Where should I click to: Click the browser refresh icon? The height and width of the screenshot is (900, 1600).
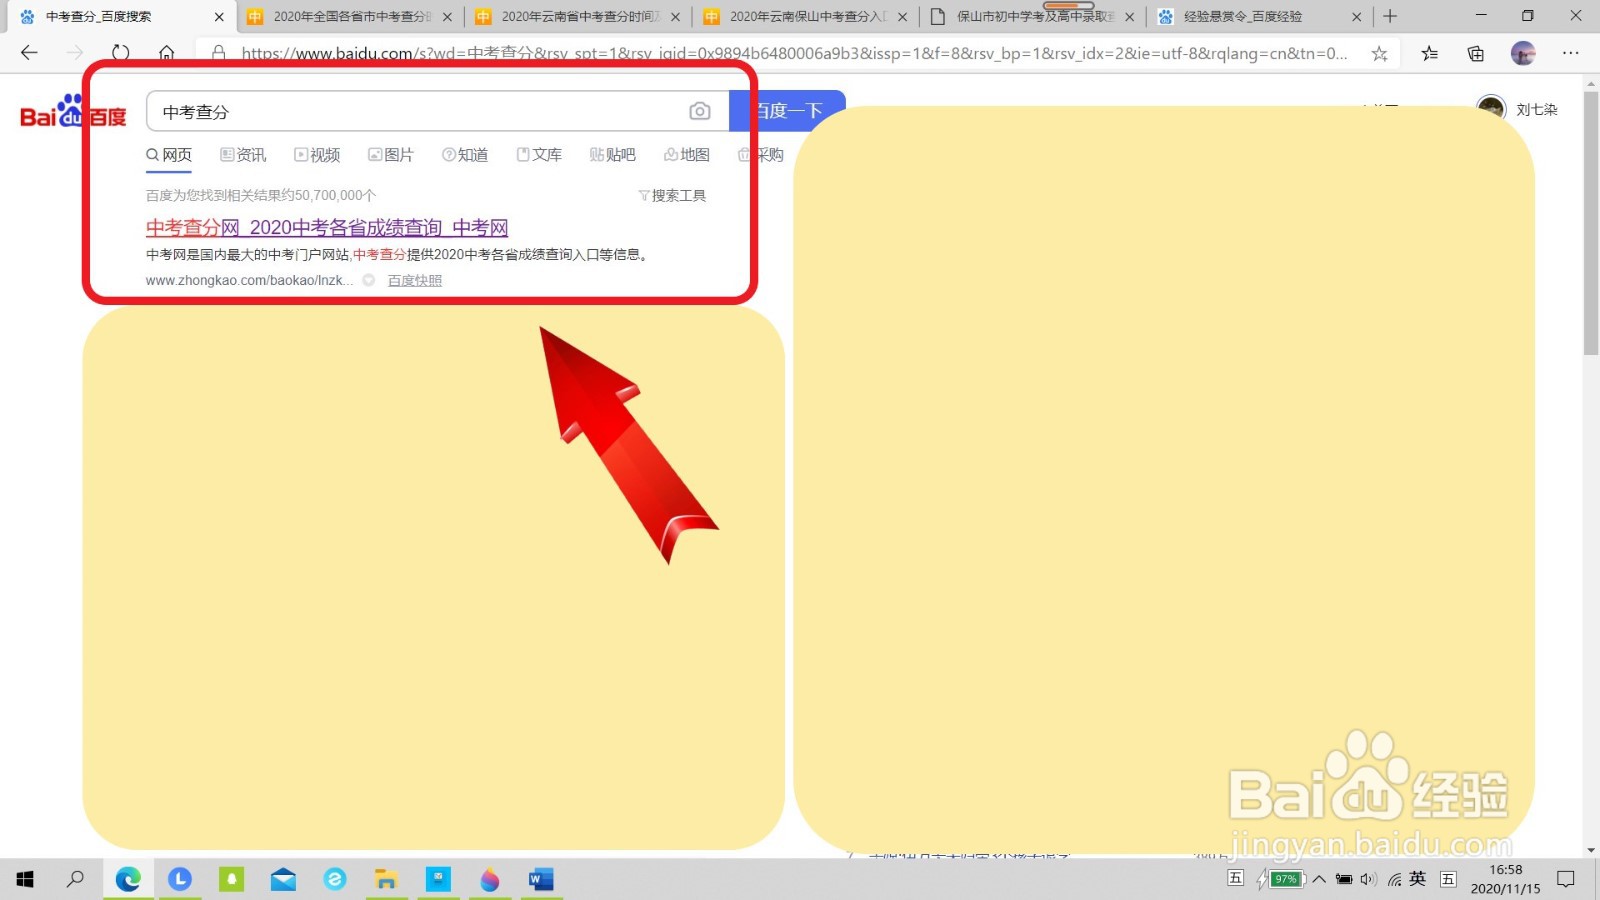click(x=121, y=53)
